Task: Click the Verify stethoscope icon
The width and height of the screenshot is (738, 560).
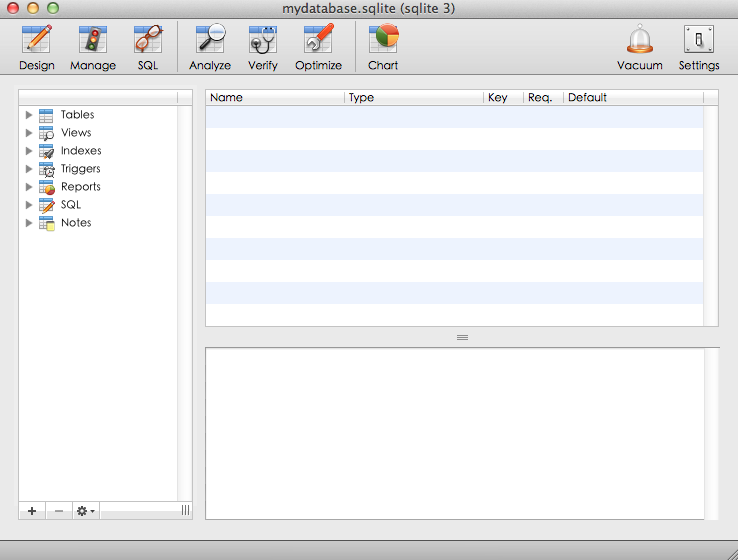Action: (263, 40)
